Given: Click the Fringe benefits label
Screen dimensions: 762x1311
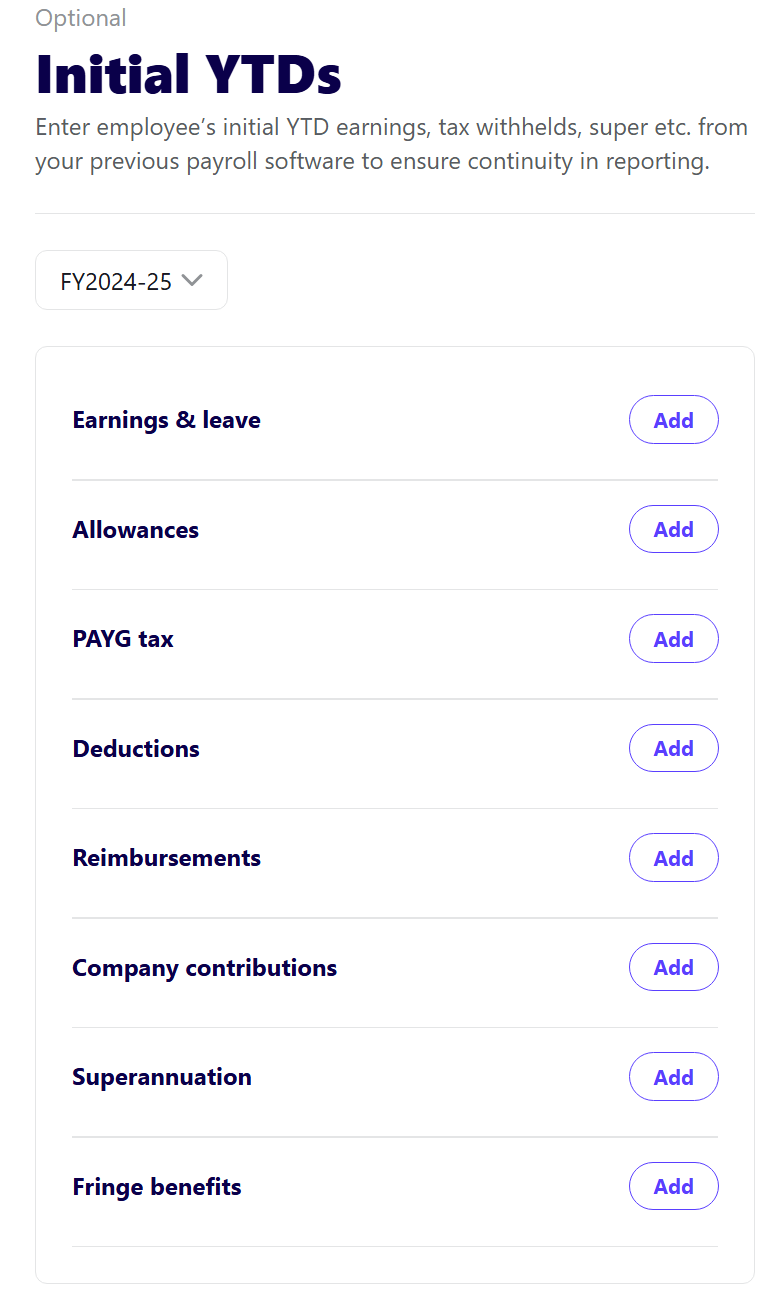Looking at the screenshot, I should tap(157, 1187).
